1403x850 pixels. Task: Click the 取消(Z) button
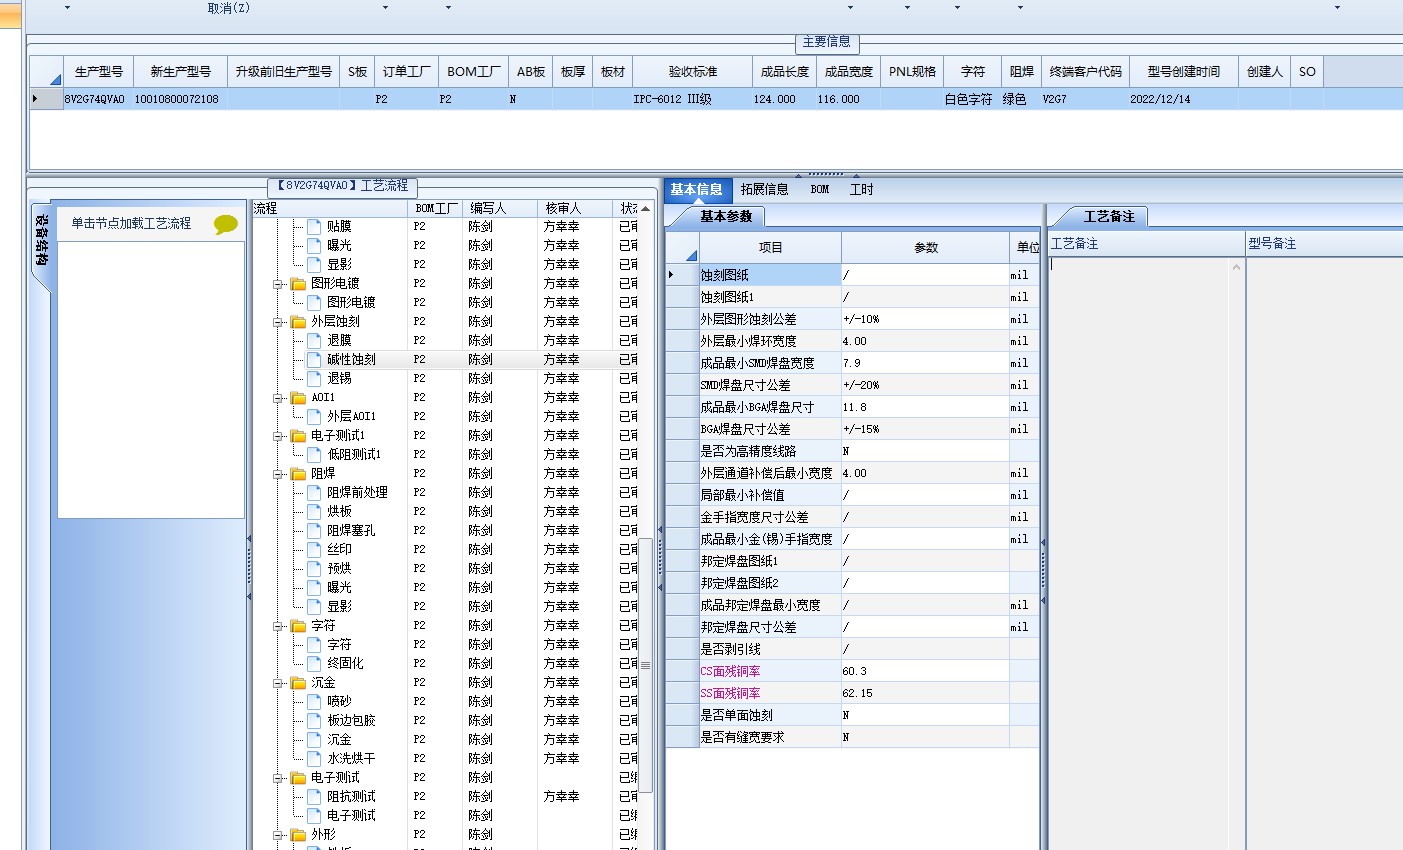pyautogui.click(x=229, y=8)
